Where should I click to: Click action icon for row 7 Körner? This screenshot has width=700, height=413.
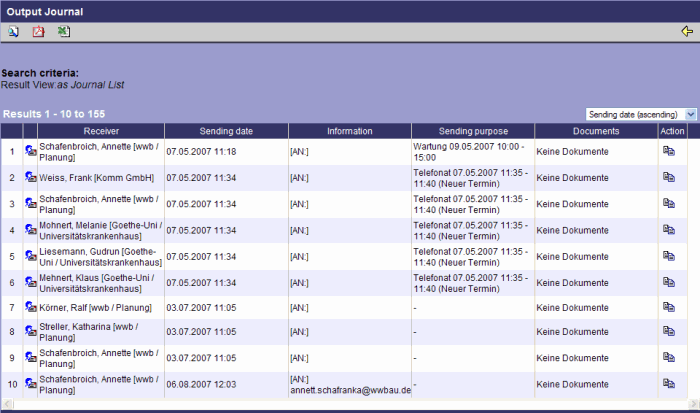(669, 306)
